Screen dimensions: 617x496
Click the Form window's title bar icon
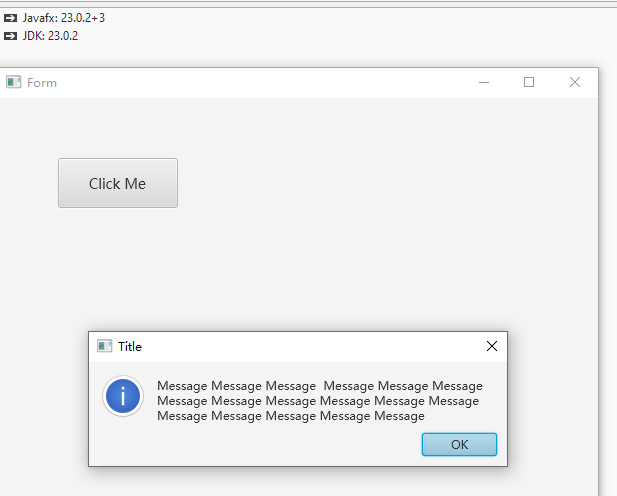pyautogui.click(x=13, y=82)
